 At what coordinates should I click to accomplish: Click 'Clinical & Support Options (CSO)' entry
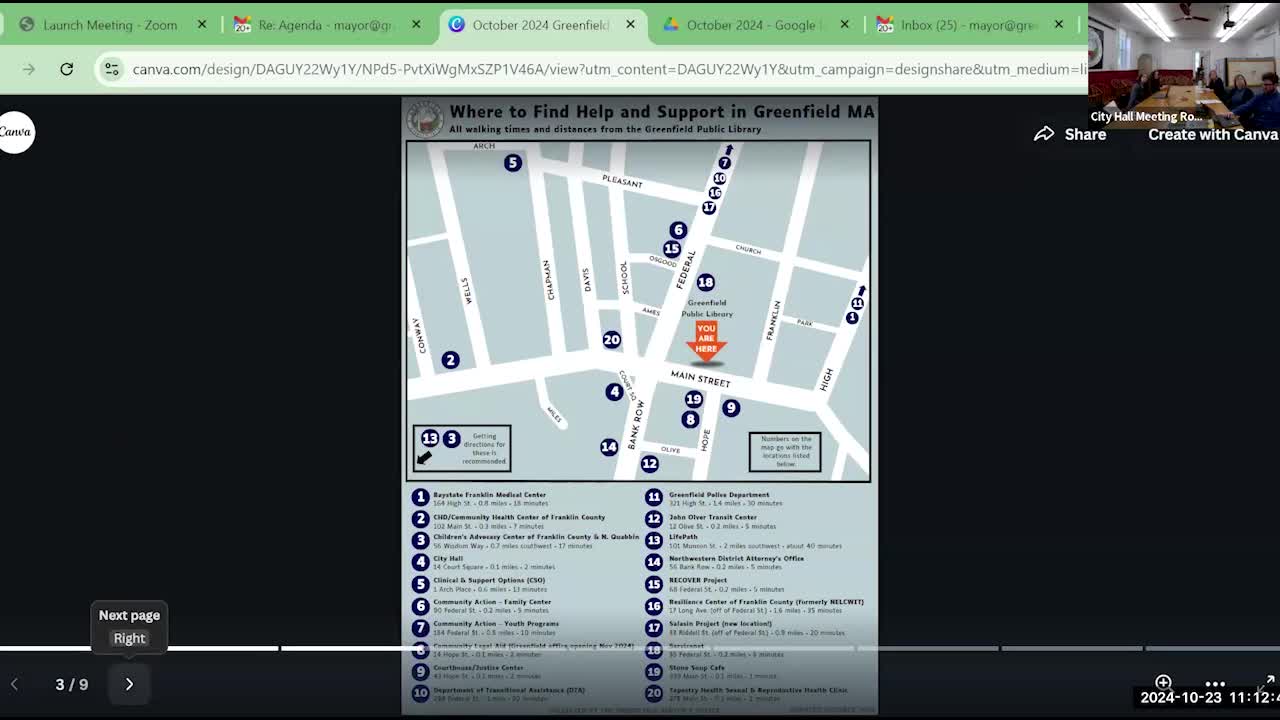tap(489, 581)
